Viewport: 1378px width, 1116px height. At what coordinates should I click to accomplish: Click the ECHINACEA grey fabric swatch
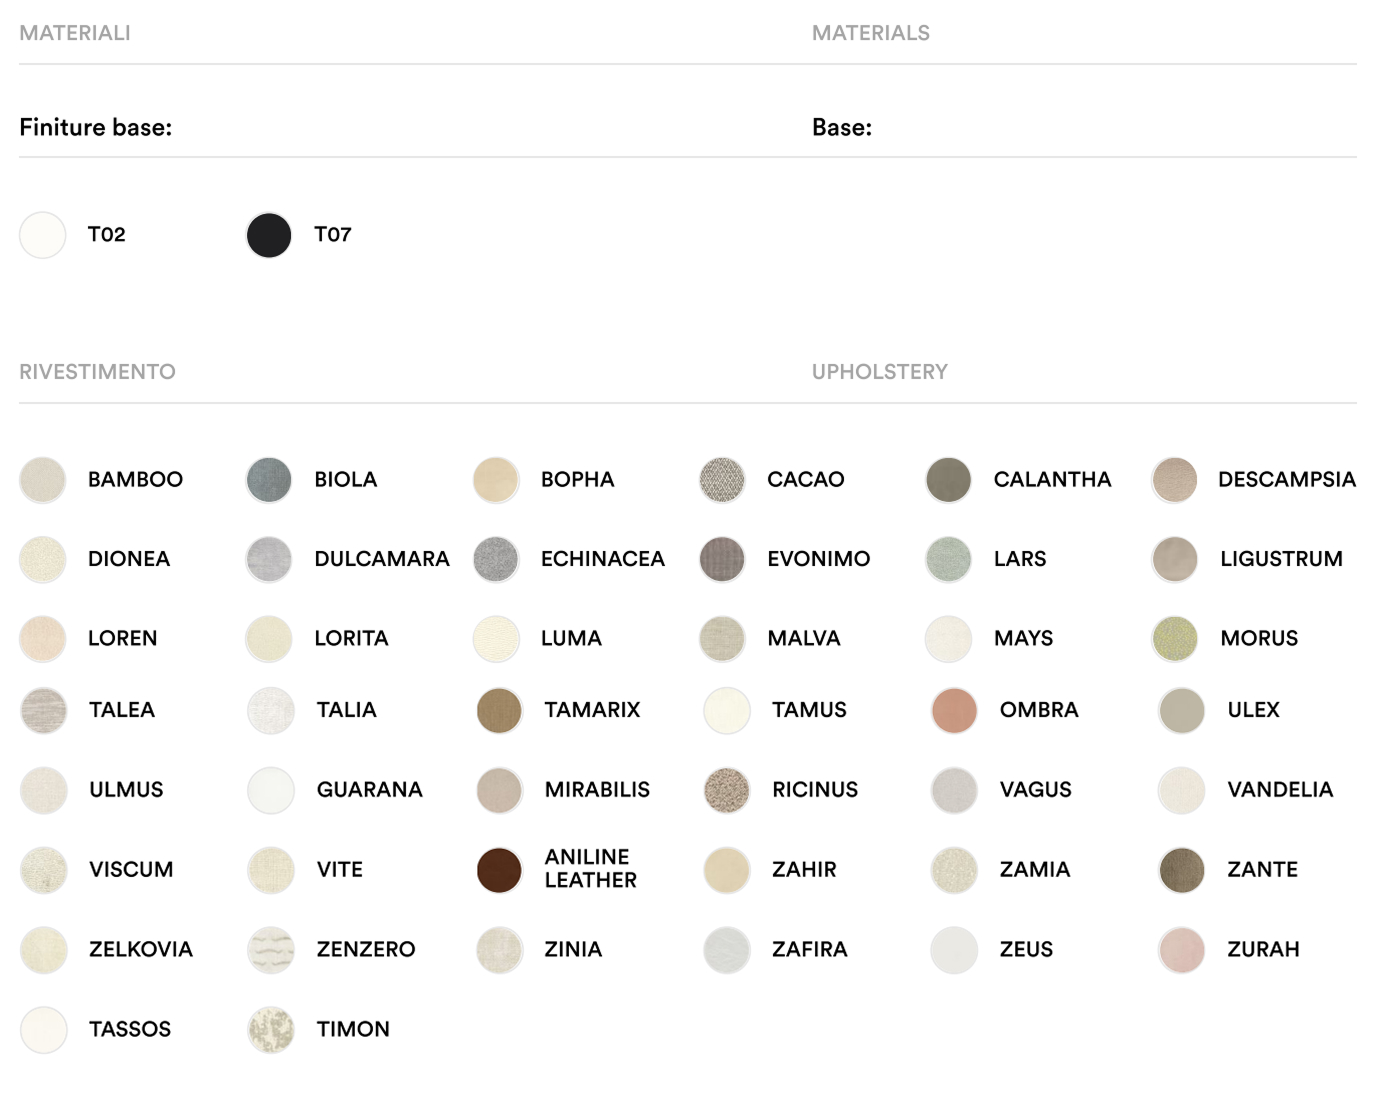click(x=496, y=559)
